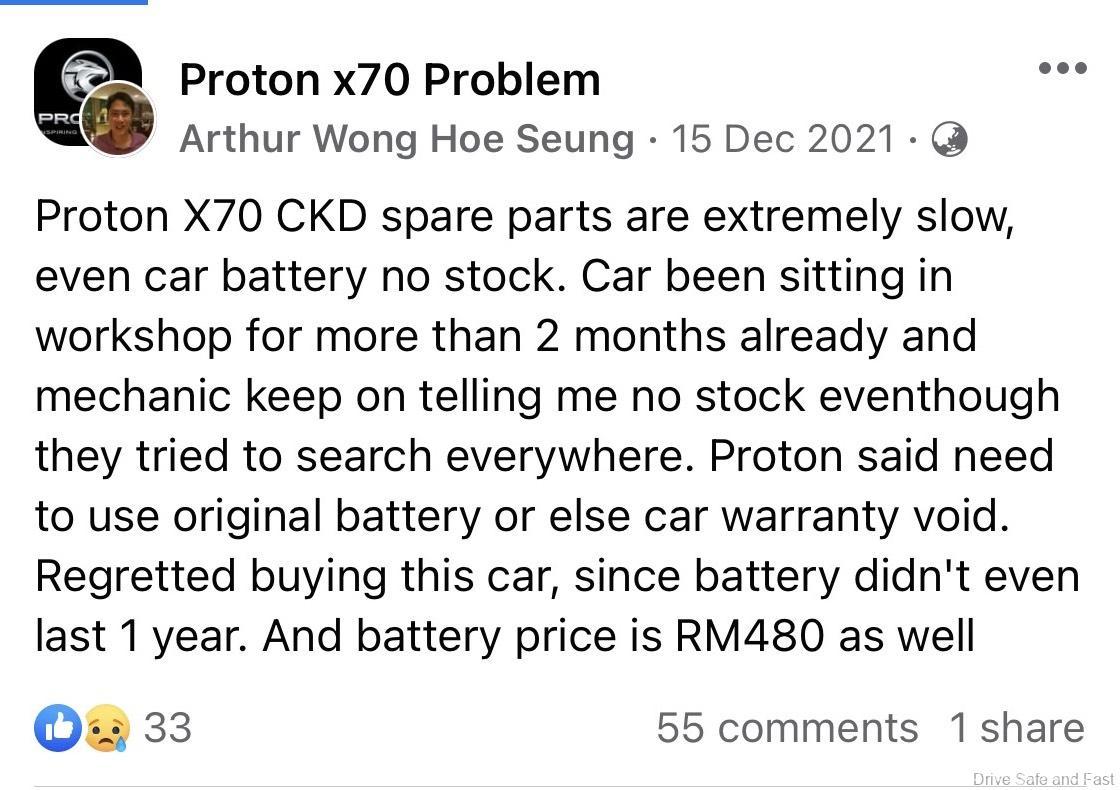Click the globe public audience icon

click(949, 139)
